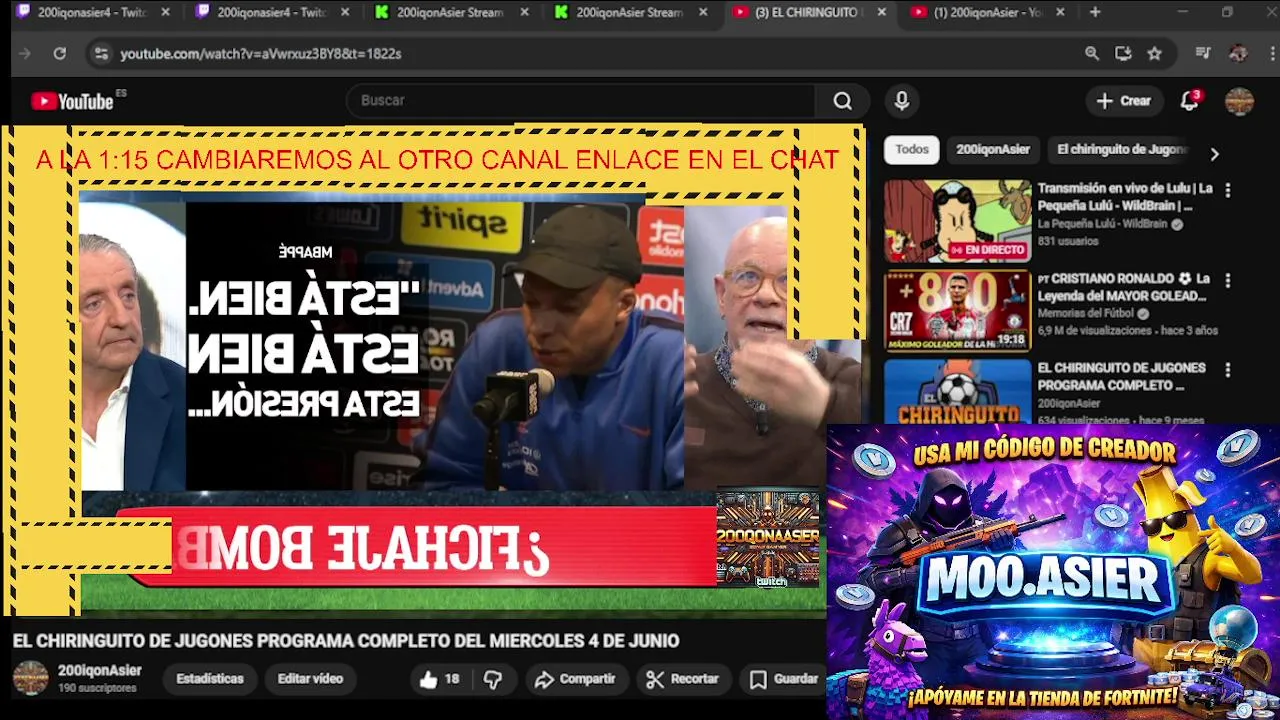Close the first 200iqonasier4 Twitch tab
The height and width of the screenshot is (720, 1280).
[166, 12]
